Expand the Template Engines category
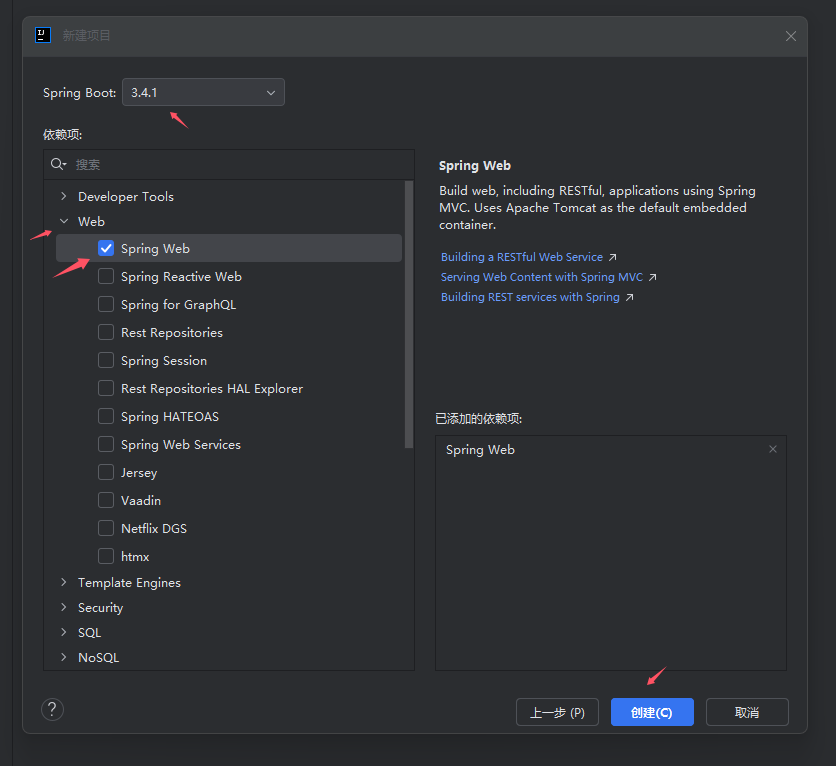The image size is (836, 766). pyautogui.click(x=64, y=582)
